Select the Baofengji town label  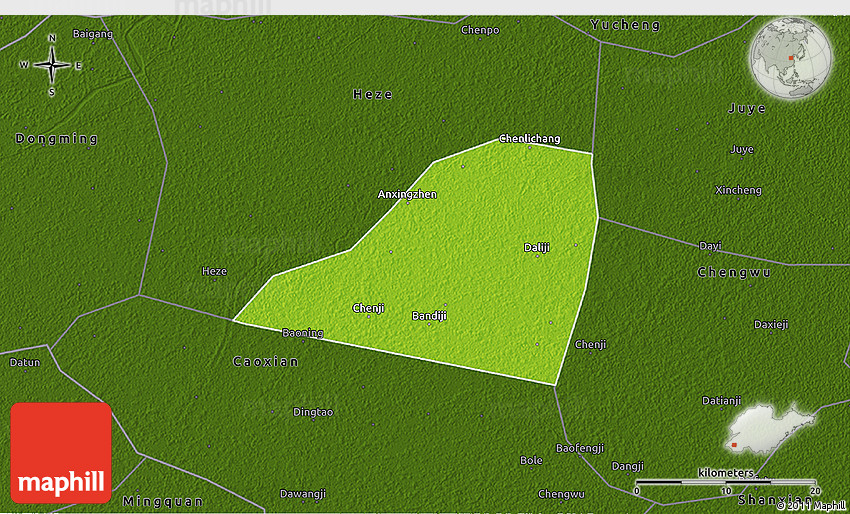(580, 447)
